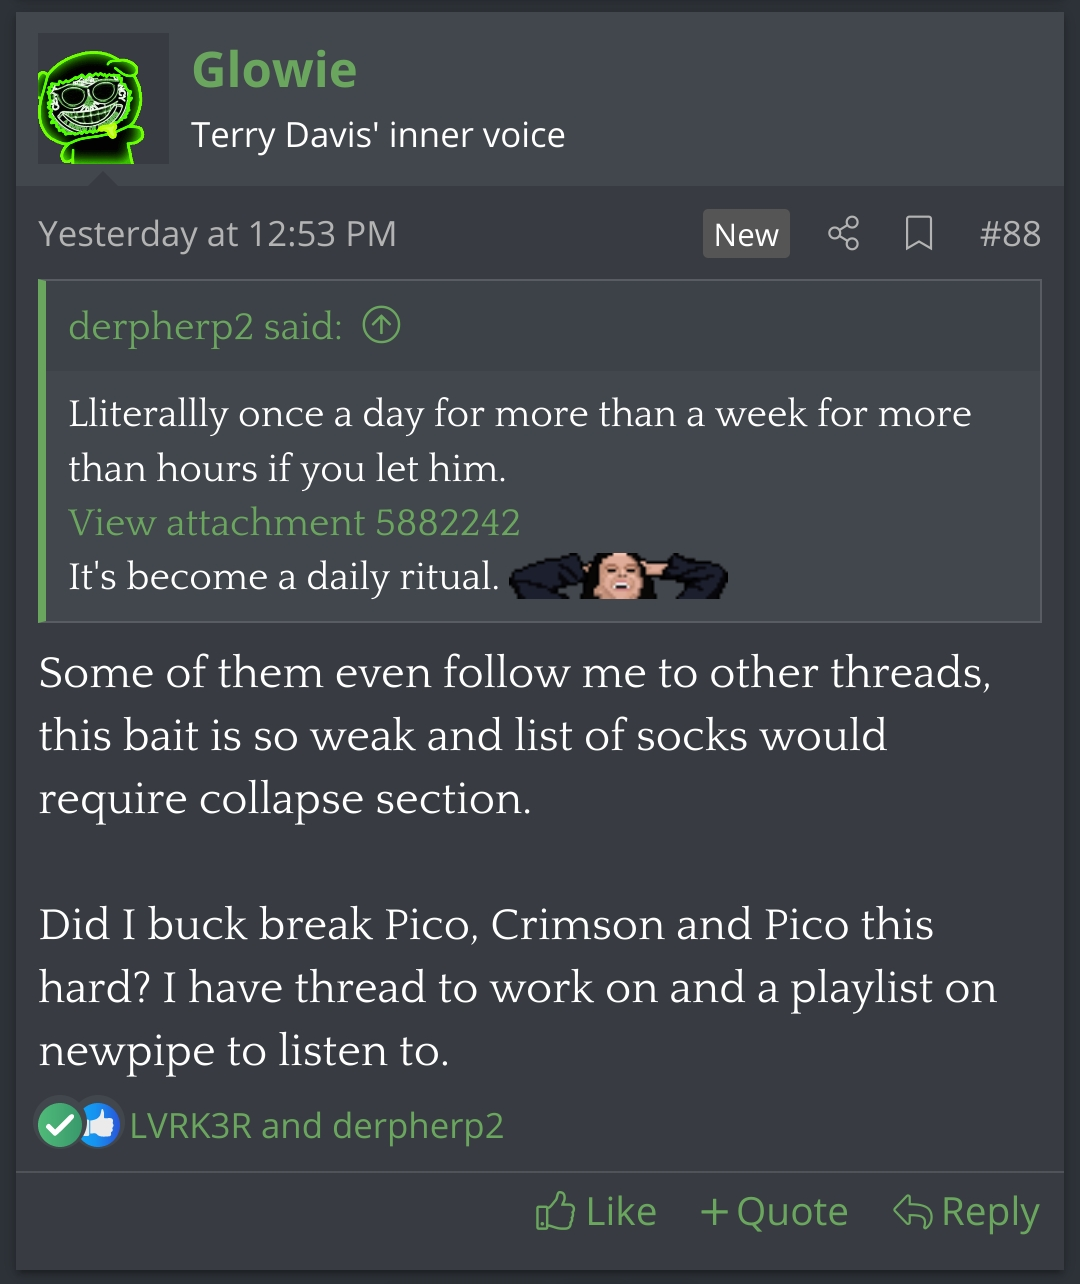Screen dimensions: 1080x1284
Task: Toggle the bookmark icon for this post
Action: (918, 234)
